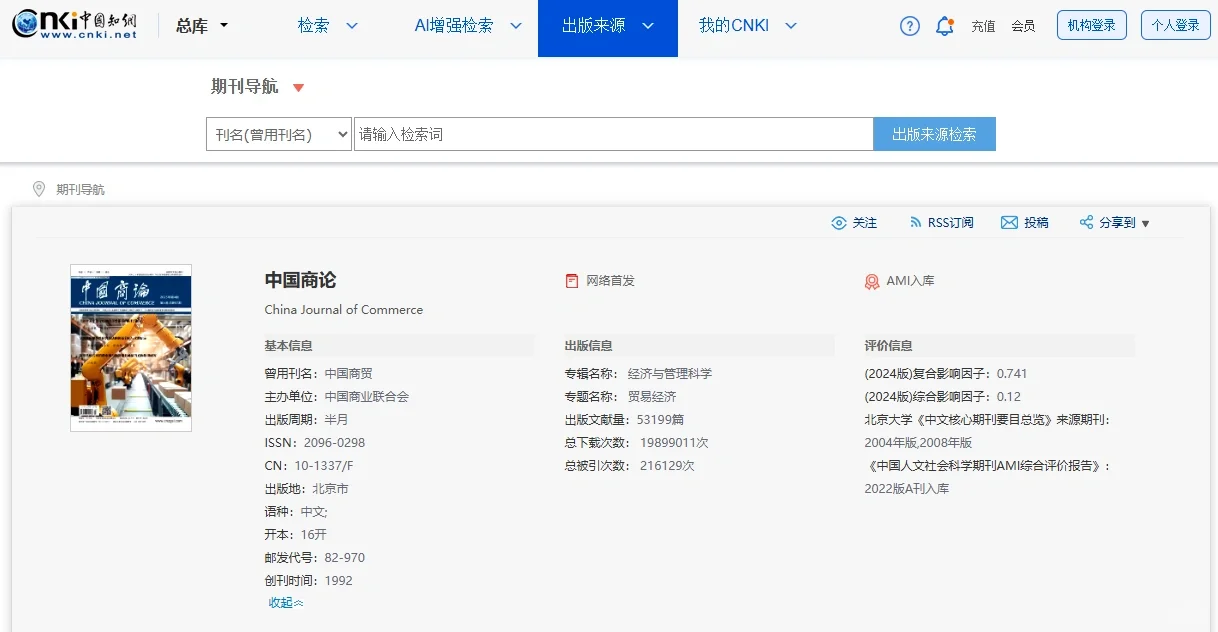The width and height of the screenshot is (1218, 632).
Task: Click the 出版信息 section header
Action: tap(588, 346)
